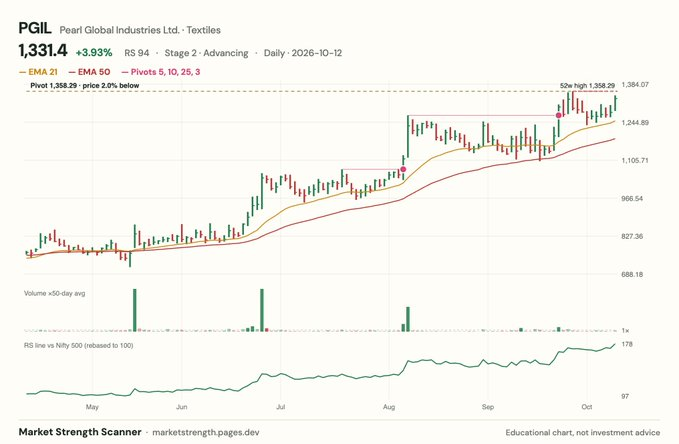Click the 1,384.07 price axis label
This screenshot has width=679, height=444.
point(635,84)
